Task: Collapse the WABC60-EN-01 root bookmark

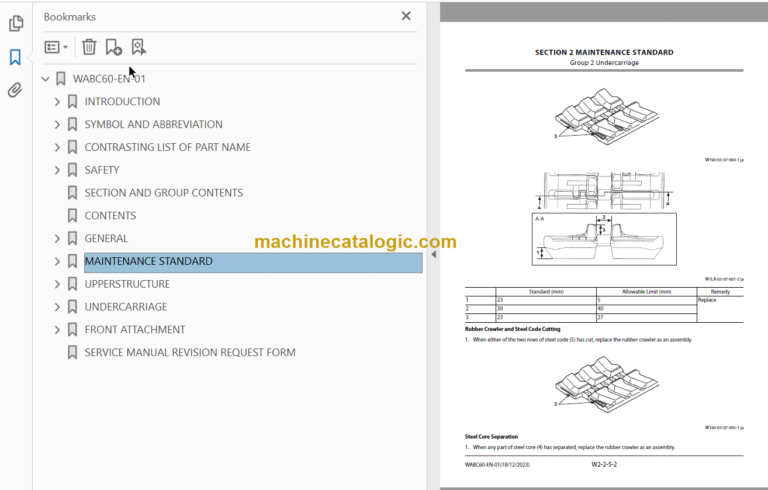Action: (46, 79)
